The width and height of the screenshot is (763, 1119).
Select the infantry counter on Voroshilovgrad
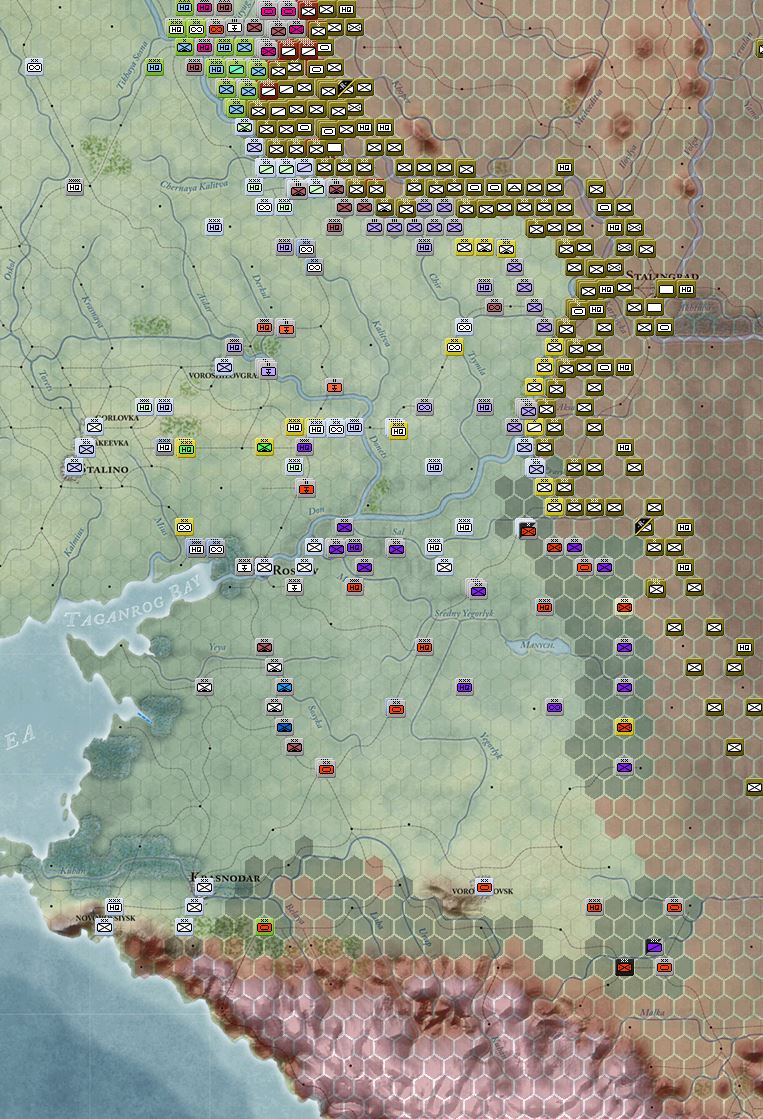224,367
